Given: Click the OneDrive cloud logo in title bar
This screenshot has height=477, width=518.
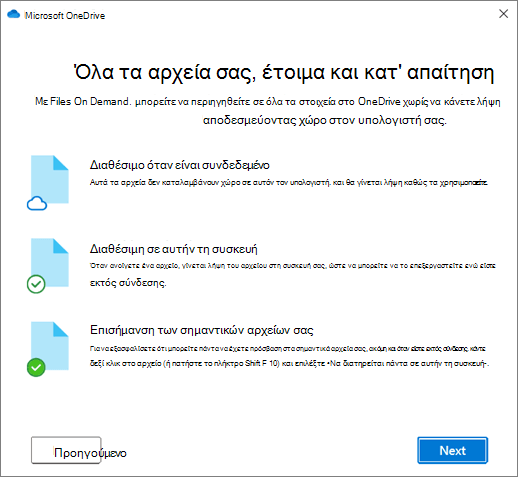Looking at the screenshot, I should tap(14, 14).
